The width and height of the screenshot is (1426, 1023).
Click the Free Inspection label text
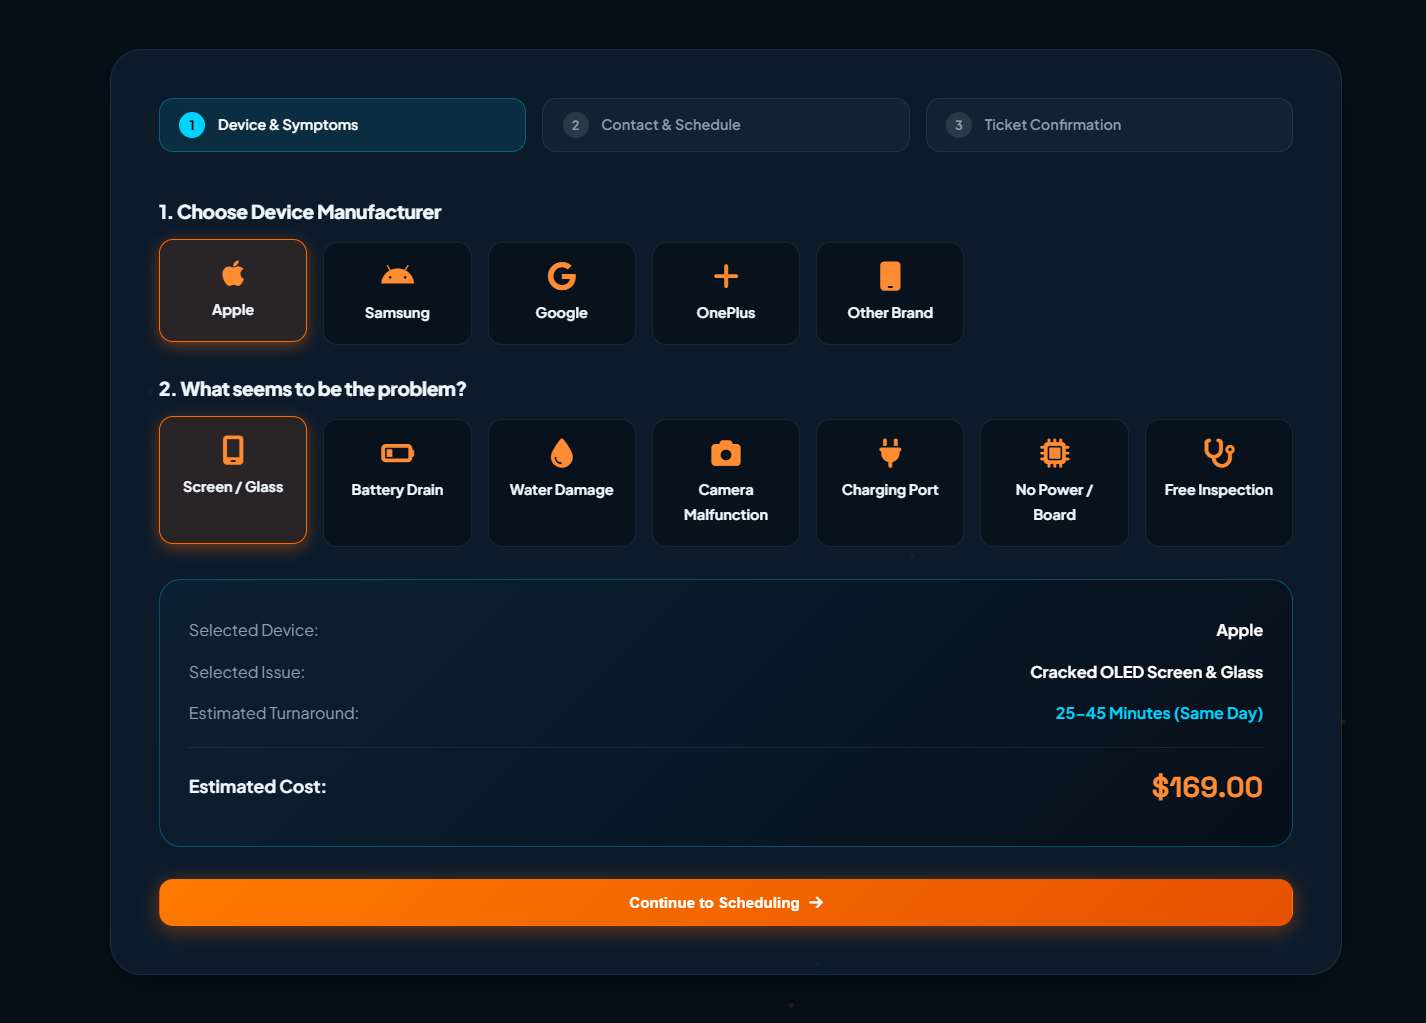(1219, 490)
